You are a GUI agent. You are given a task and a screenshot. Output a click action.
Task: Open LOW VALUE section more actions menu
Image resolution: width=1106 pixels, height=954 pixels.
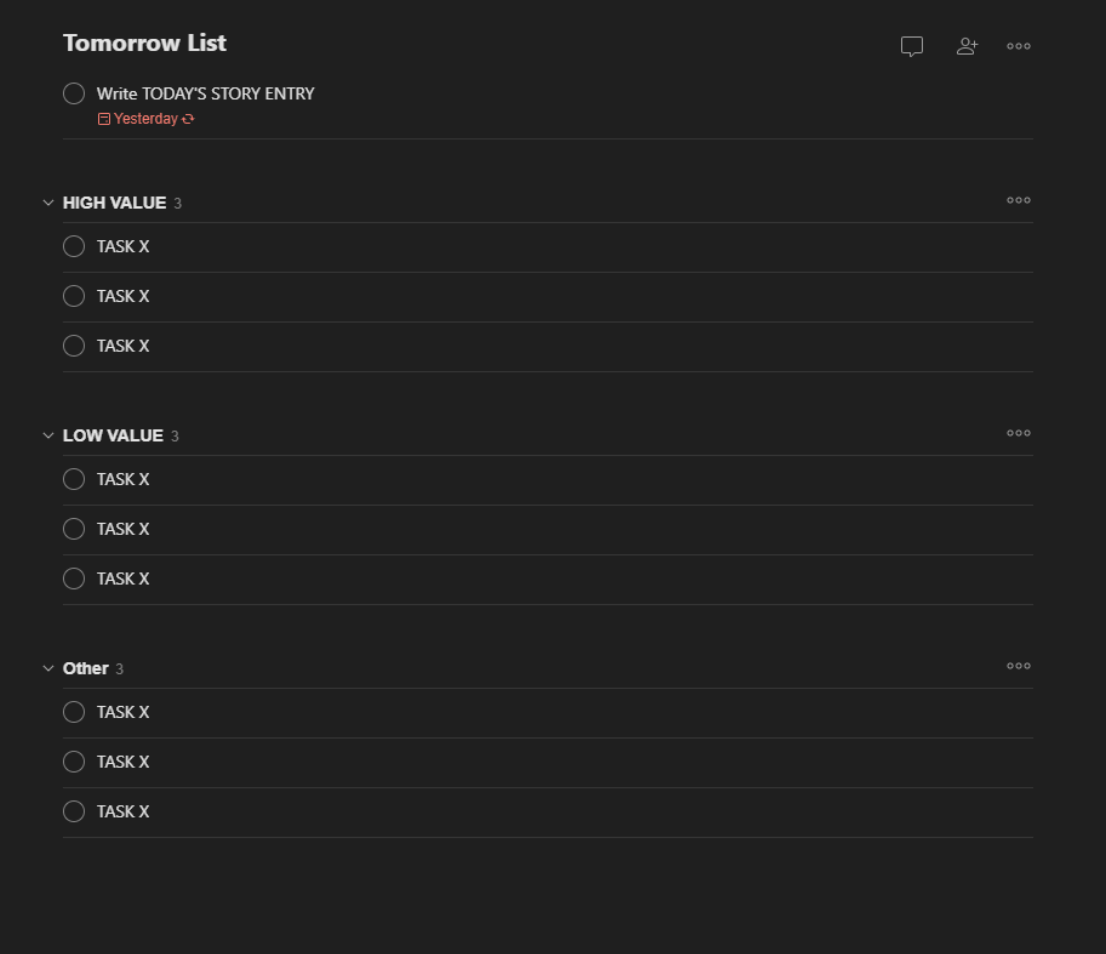click(x=1019, y=434)
